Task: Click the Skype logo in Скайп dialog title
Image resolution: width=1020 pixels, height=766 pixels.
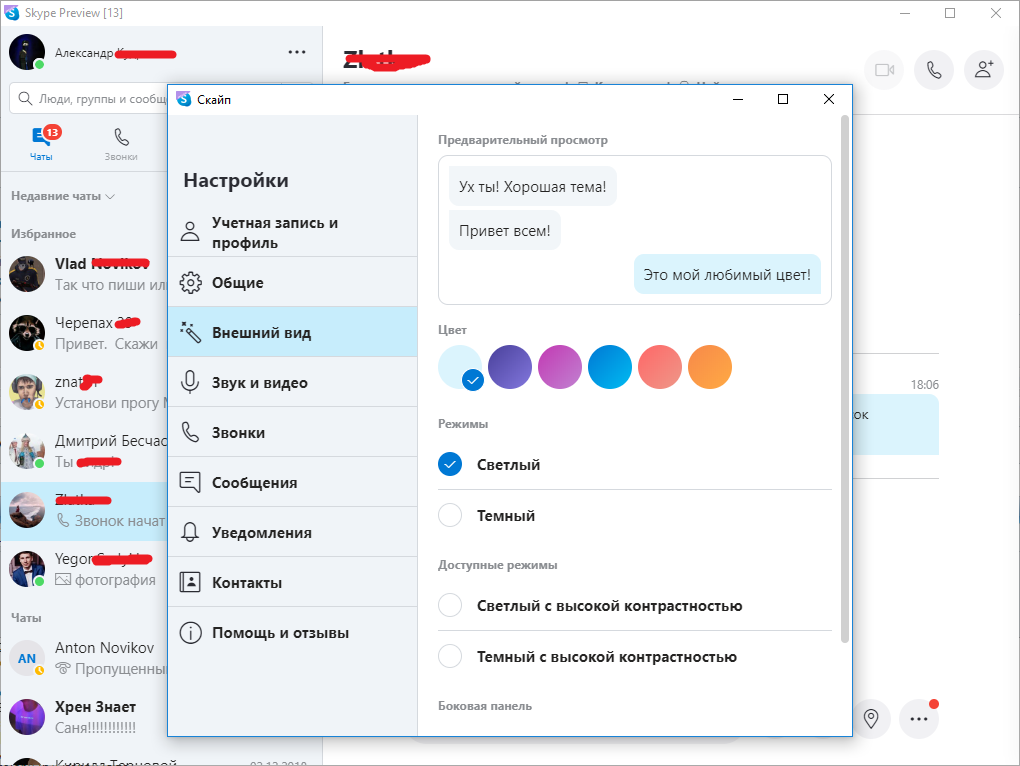Action: click(184, 99)
